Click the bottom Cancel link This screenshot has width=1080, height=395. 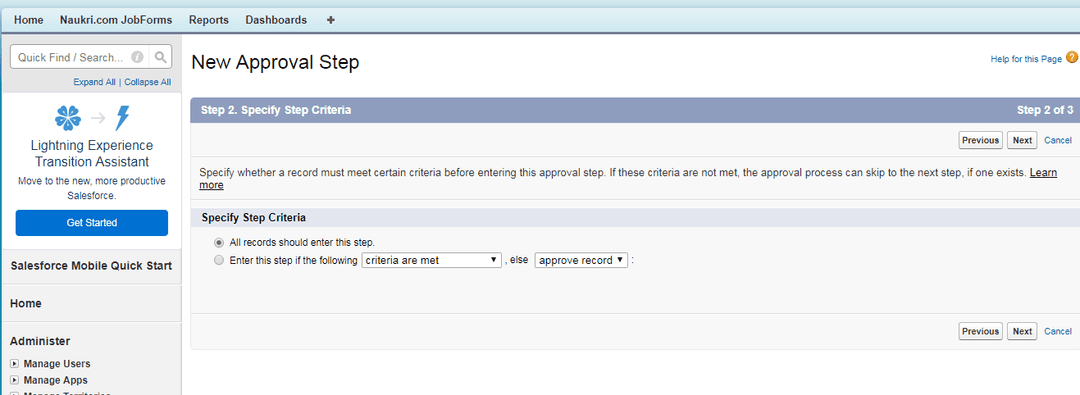point(1058,332)
